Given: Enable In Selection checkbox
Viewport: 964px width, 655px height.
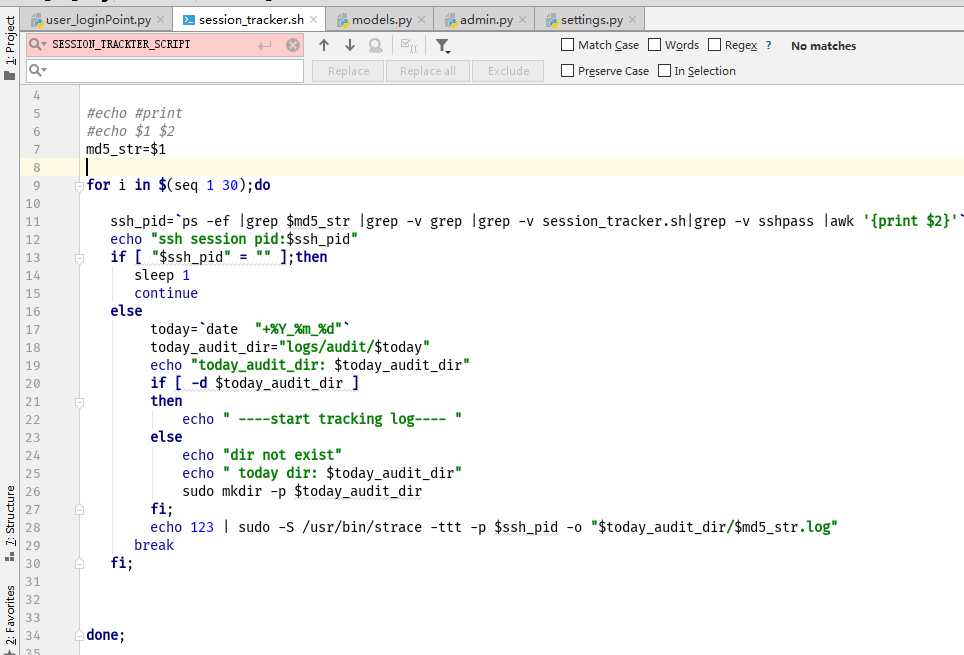Looking at the screenshot, I should pyautogui.click(x=664, y=71).
